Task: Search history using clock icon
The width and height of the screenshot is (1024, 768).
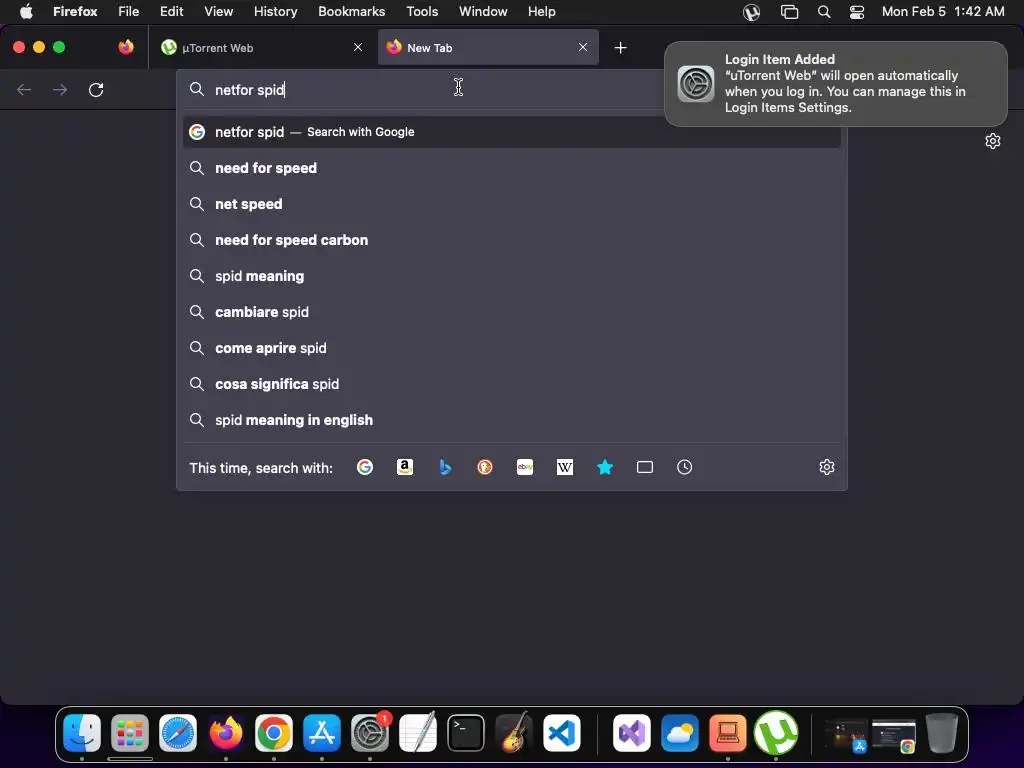Action: 684,467
